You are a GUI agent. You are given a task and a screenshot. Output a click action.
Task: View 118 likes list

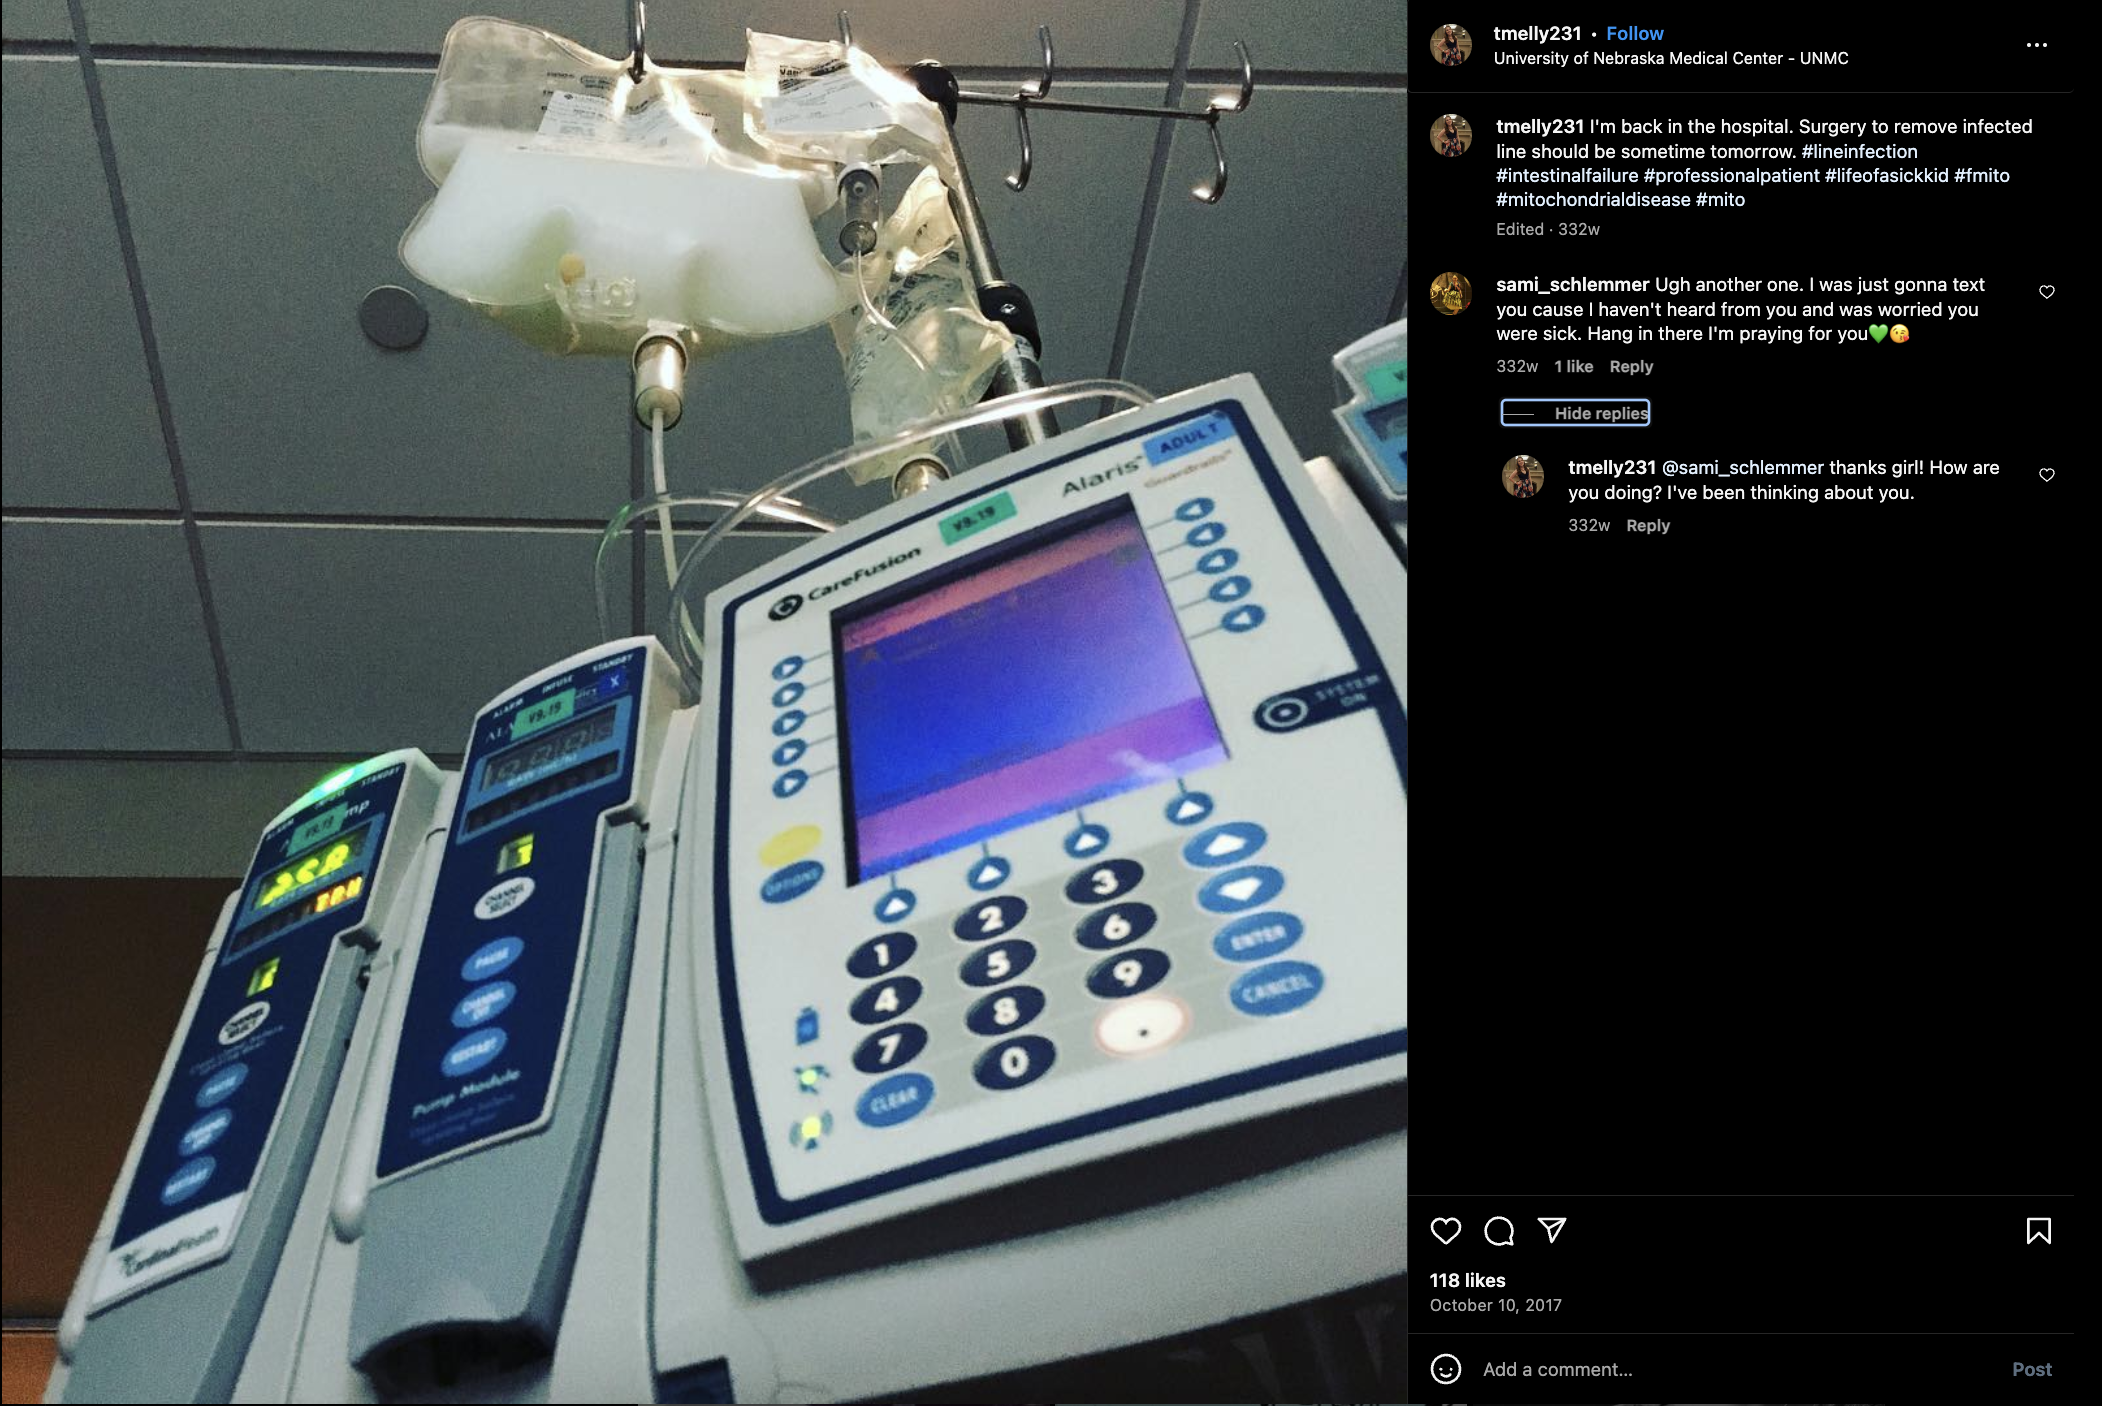1467,1281
